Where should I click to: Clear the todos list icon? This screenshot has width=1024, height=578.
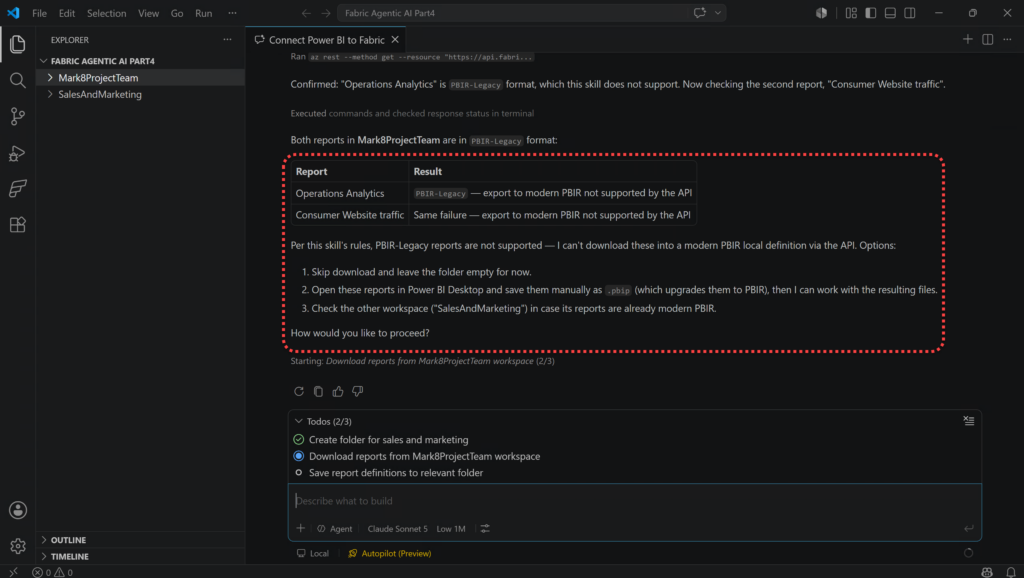click(x=968, y=421)
